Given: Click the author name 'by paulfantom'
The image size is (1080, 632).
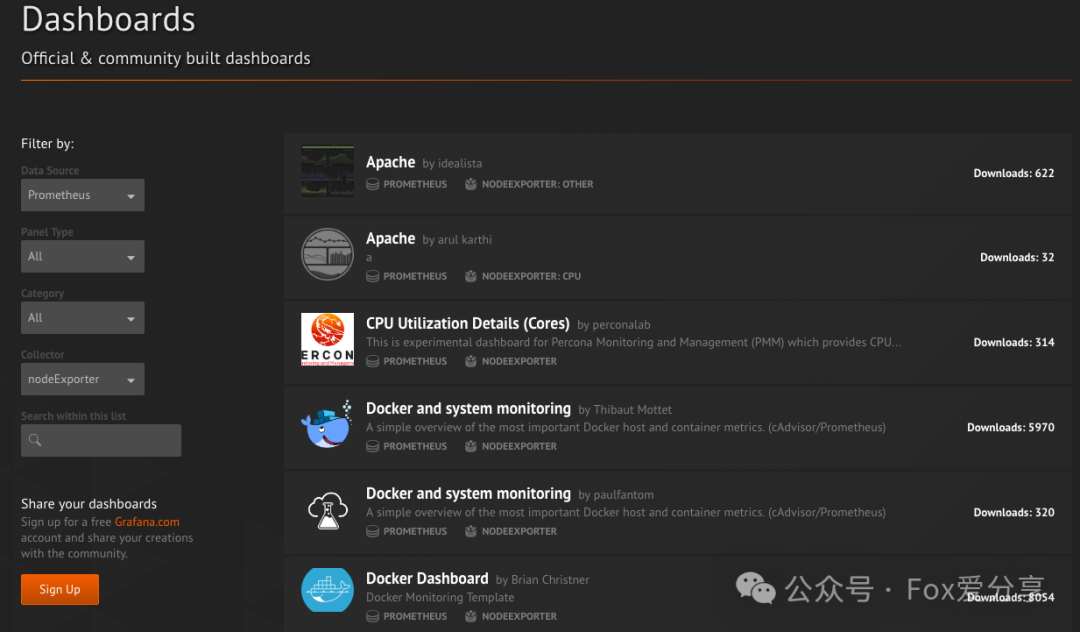Looking at the screenshot, I should tap(616, 495).
